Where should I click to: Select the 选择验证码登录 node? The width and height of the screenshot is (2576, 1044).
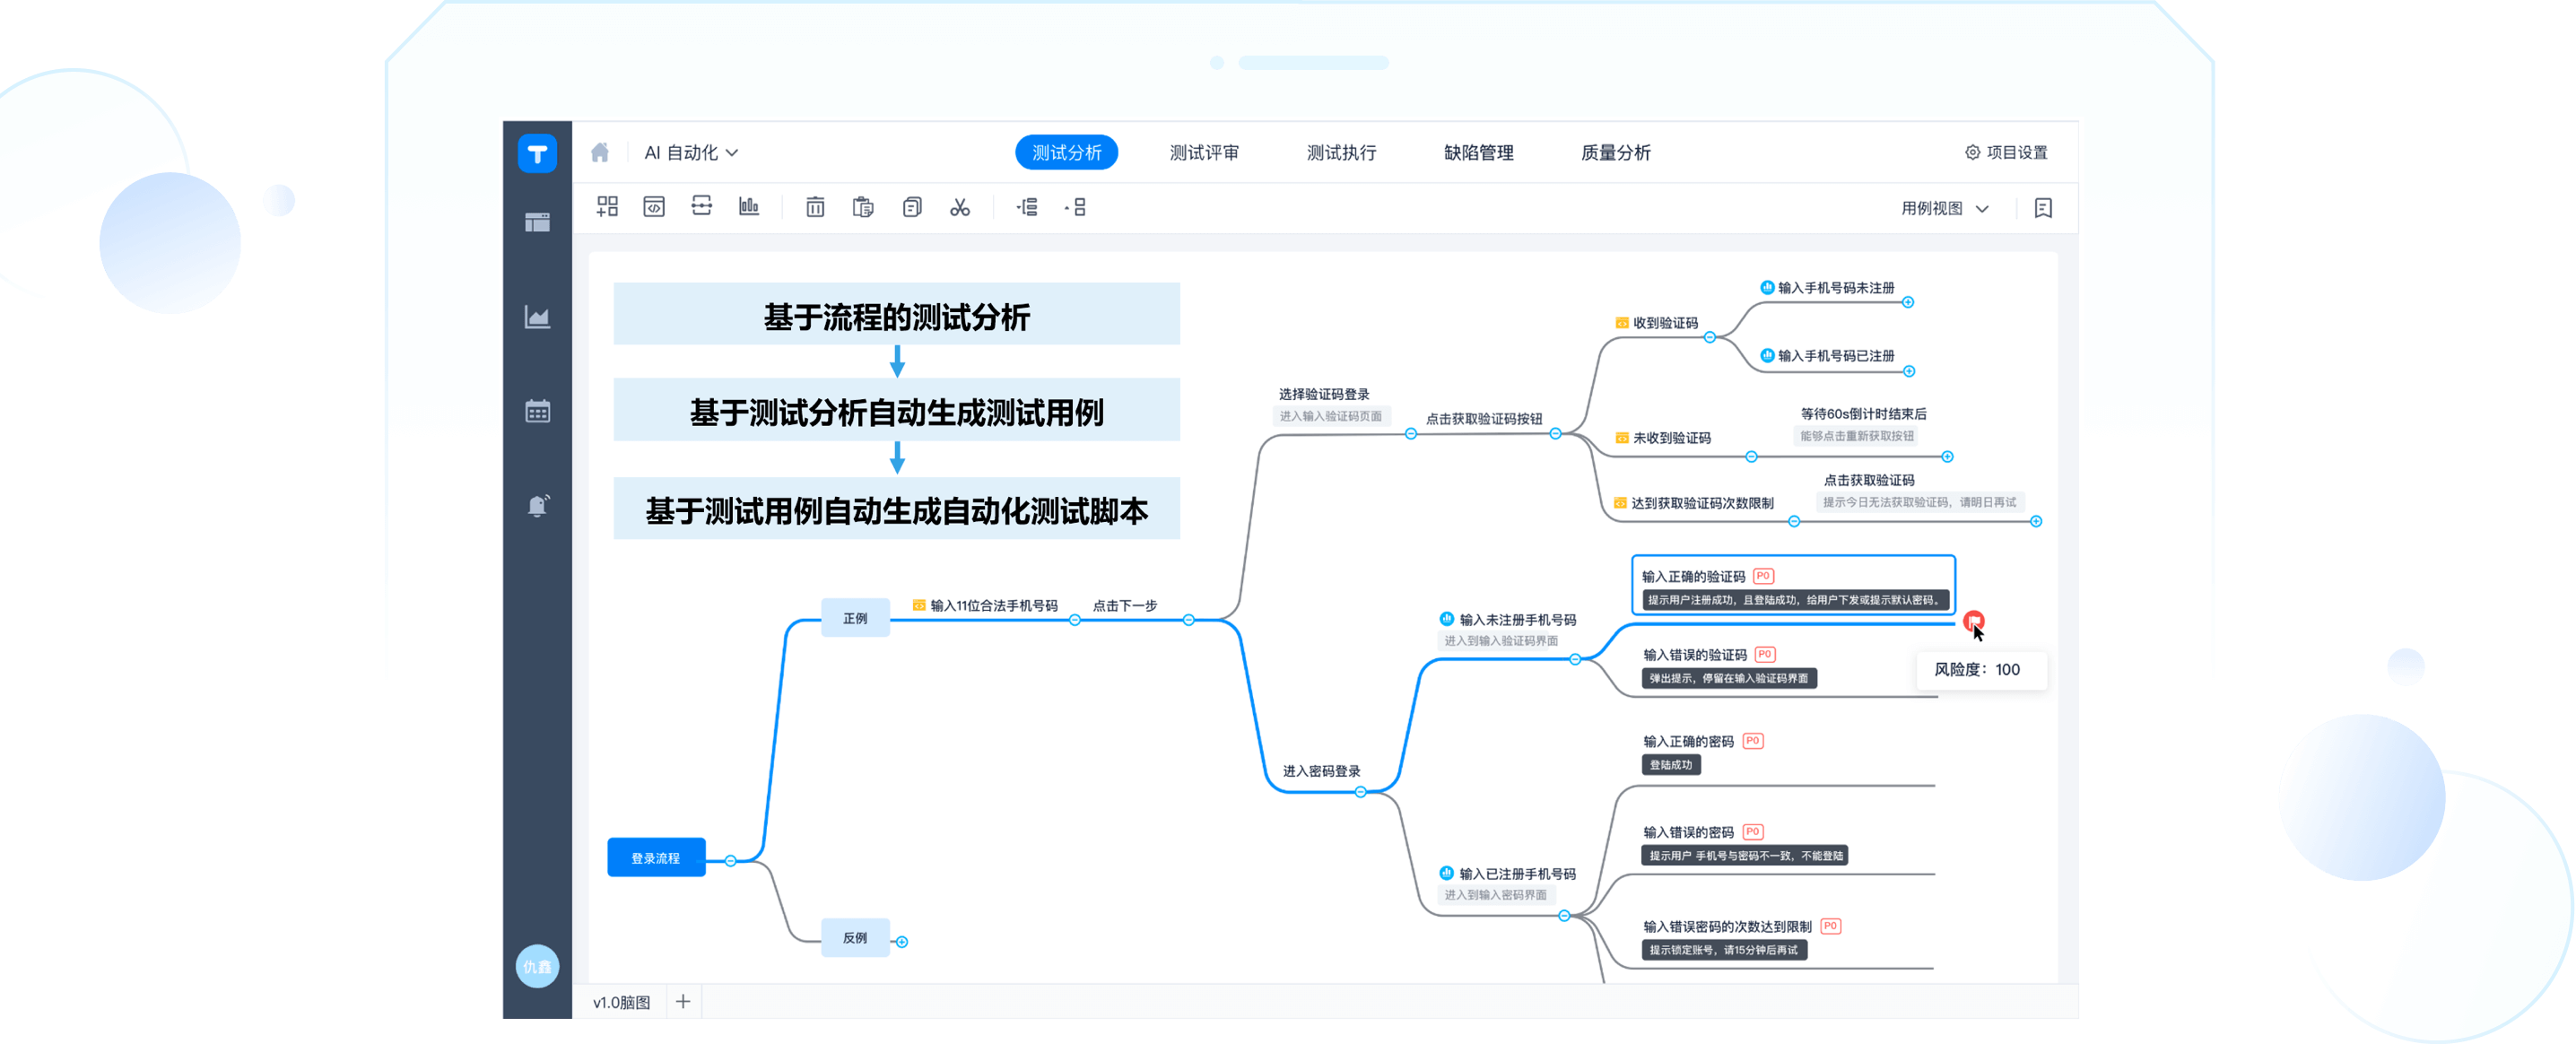coord(1324,394)
